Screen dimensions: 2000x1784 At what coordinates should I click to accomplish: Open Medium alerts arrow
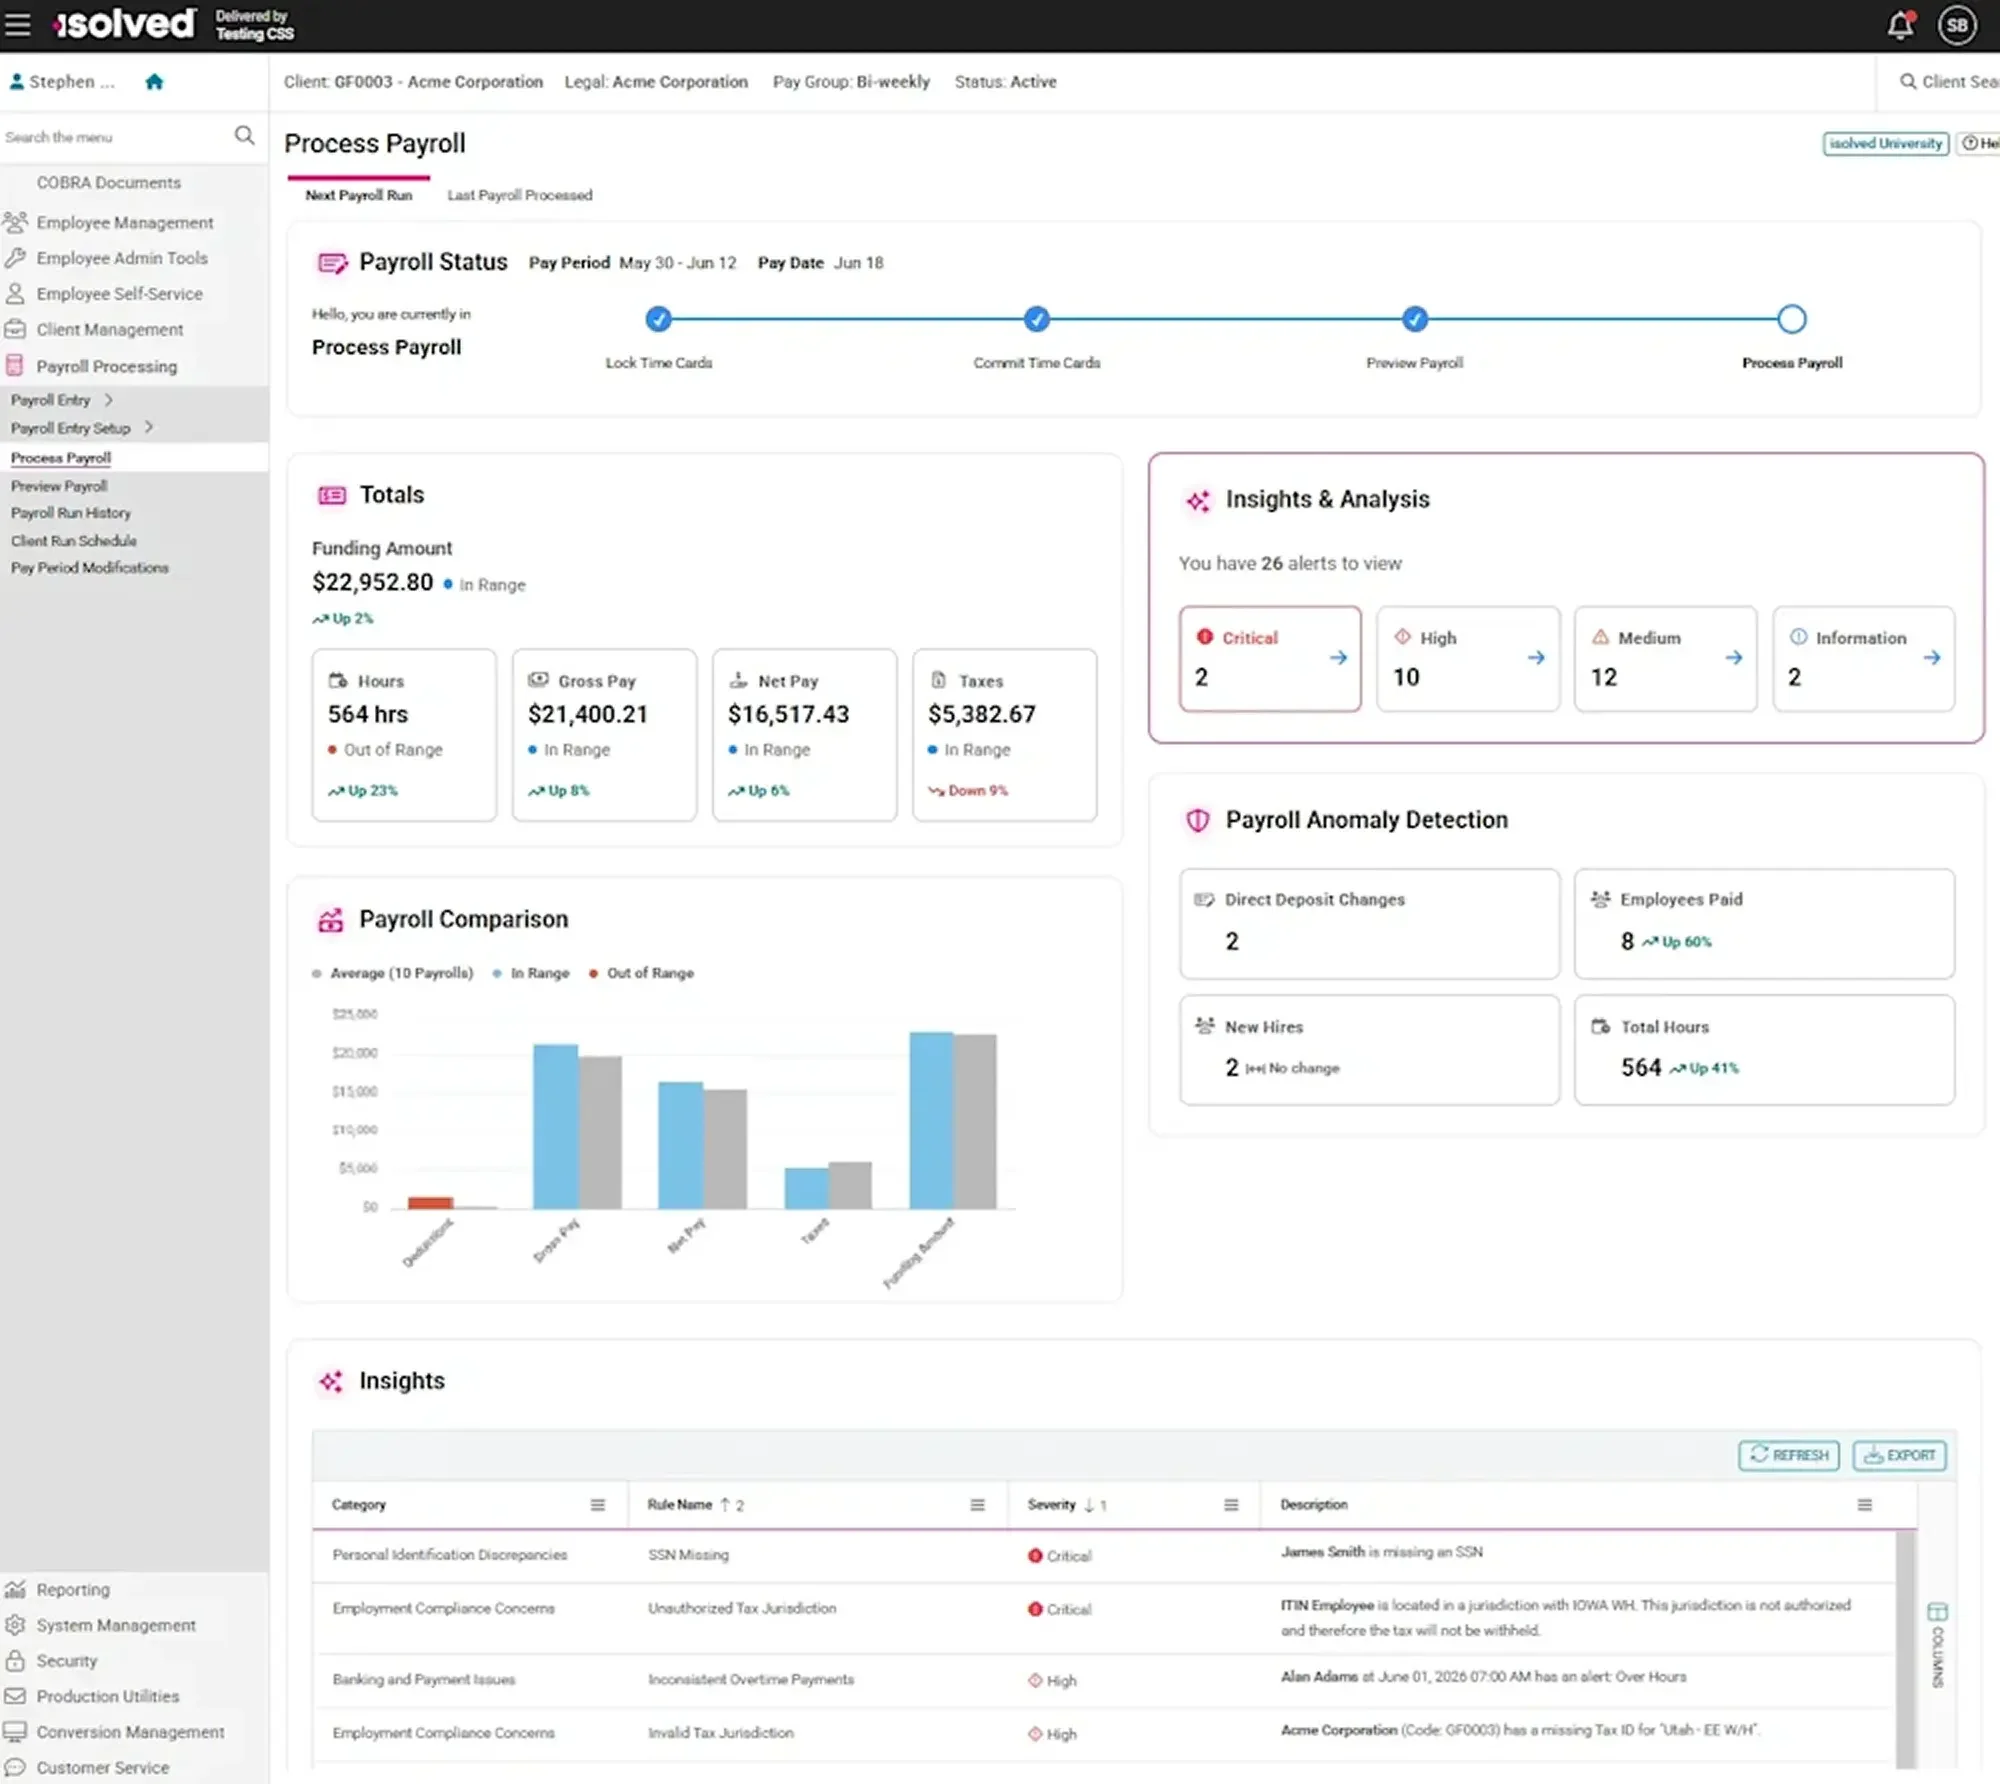click(x=1734, y=657)
